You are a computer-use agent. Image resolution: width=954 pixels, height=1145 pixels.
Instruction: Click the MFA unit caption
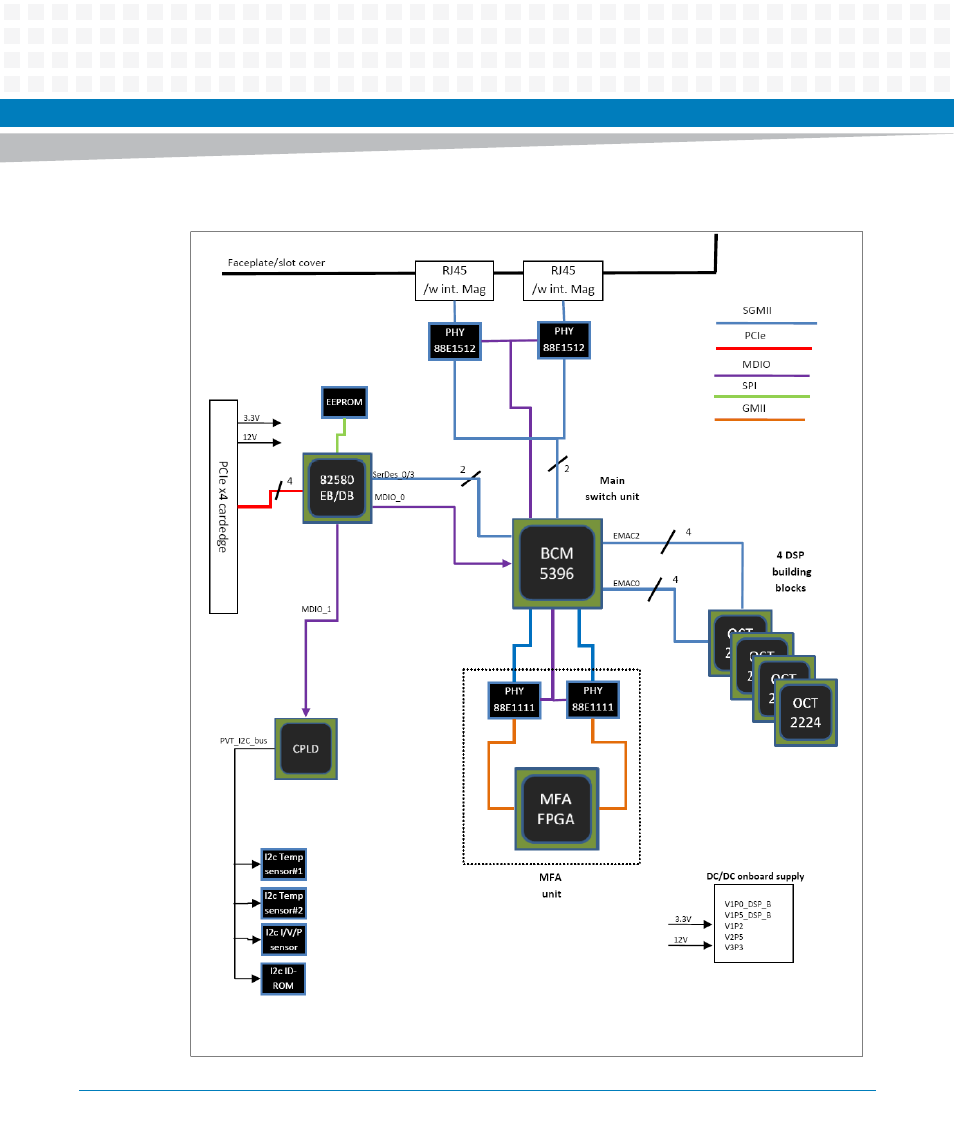551,886
